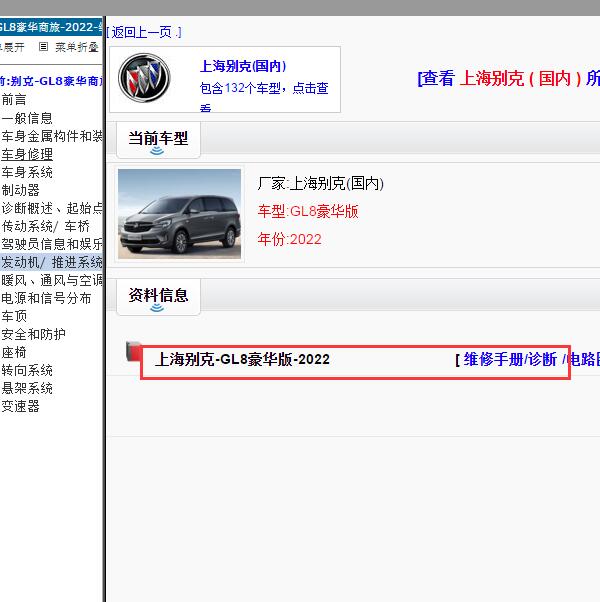The width and height of the screenshot is (600, 602).
Task: Open 制动器 sidebar entry
Action: coord(20,190)
